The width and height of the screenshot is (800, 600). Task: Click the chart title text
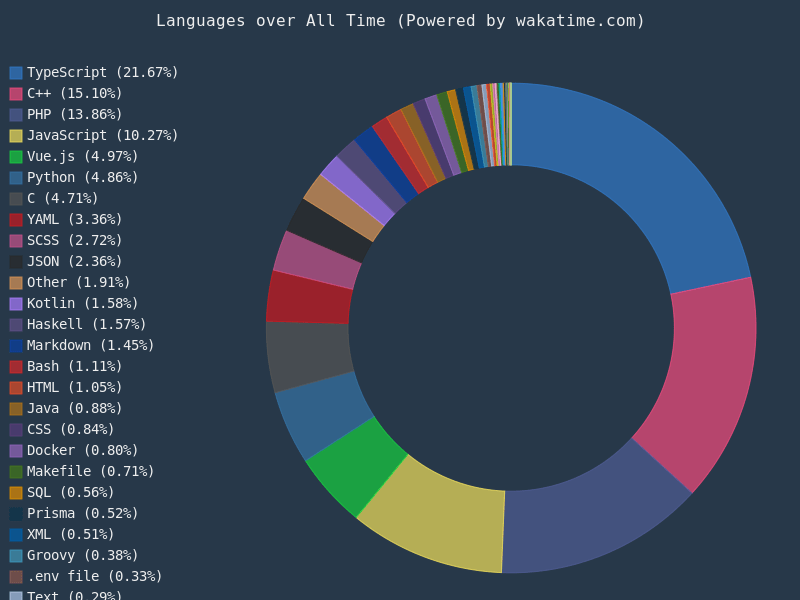point(400,20)
